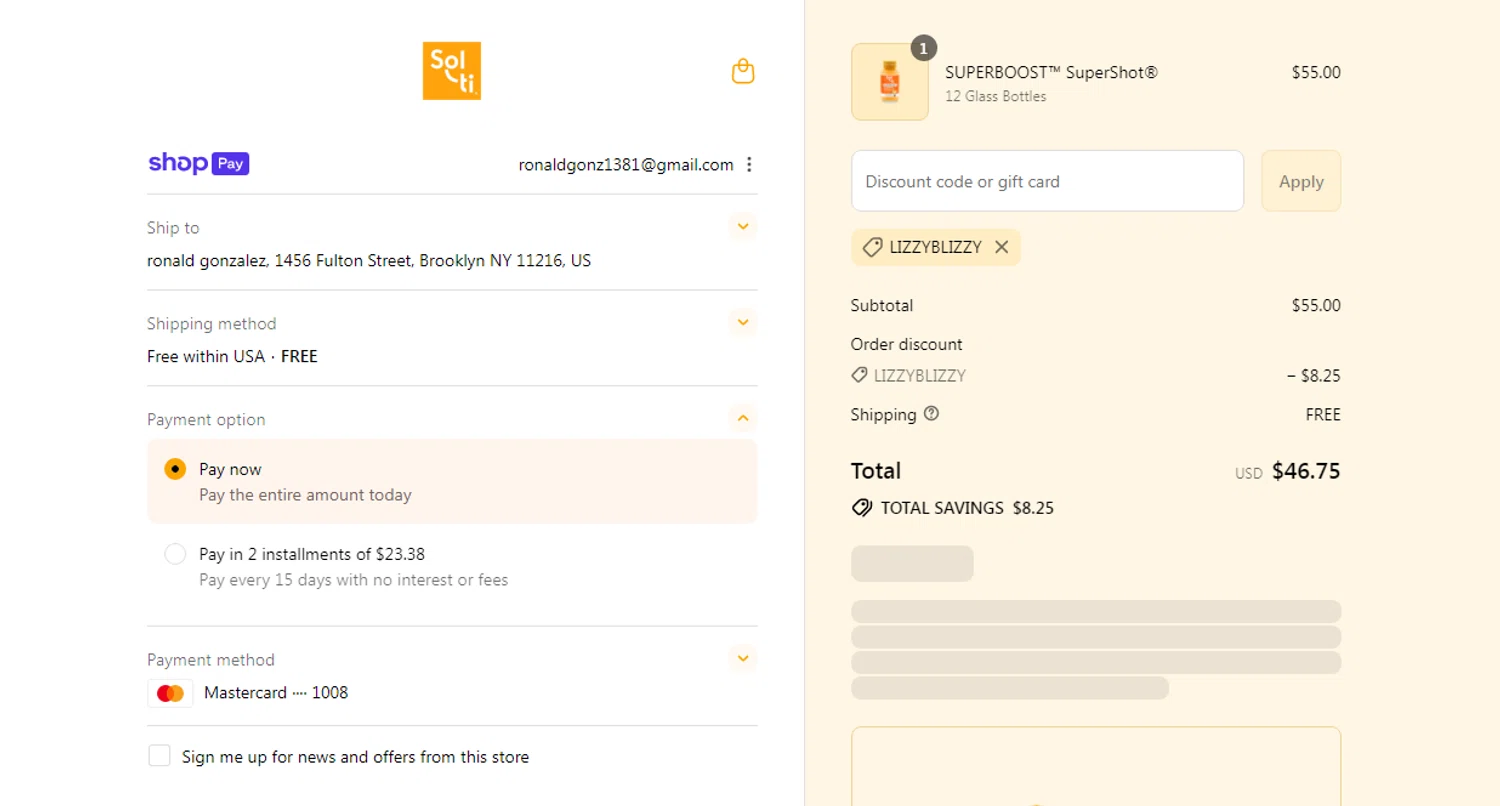
Task: Expand the Shipping method section
Action: tap(743, 323)
